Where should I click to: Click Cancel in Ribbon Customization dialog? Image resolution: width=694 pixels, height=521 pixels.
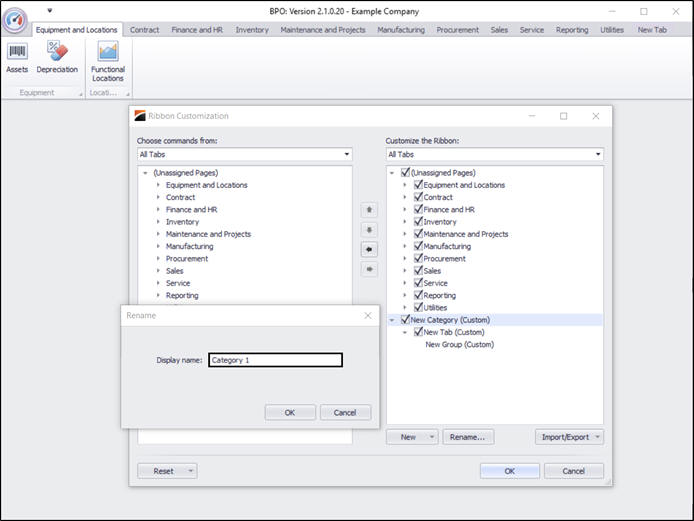coord(574,471)
